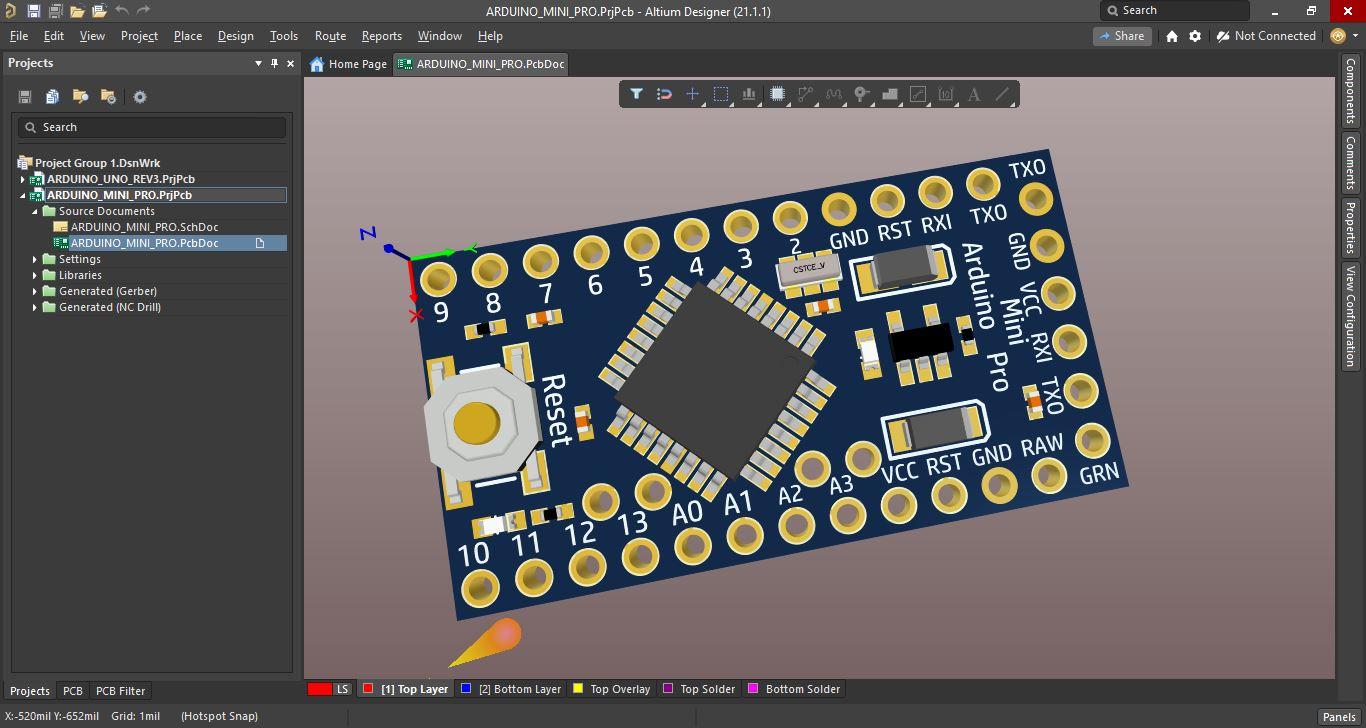Image resolution: width=1366 pixels, height=728 pixels.
Task: Click Projects panel folder view icon
Action: [80, 97]
